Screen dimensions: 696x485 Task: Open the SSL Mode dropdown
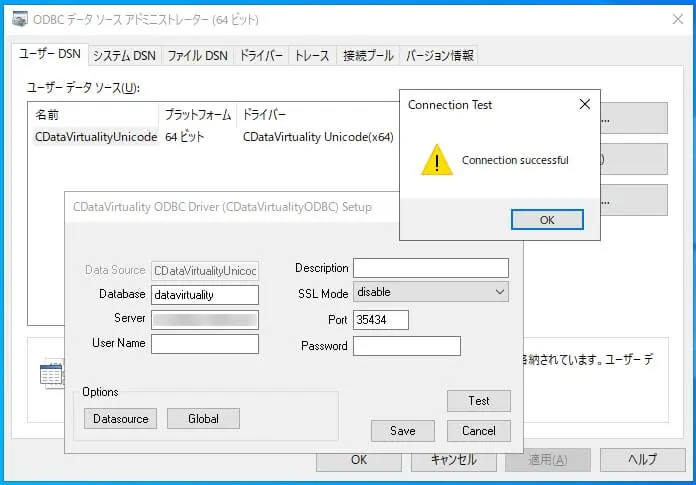pyautogui.click(x=431, y=292)
